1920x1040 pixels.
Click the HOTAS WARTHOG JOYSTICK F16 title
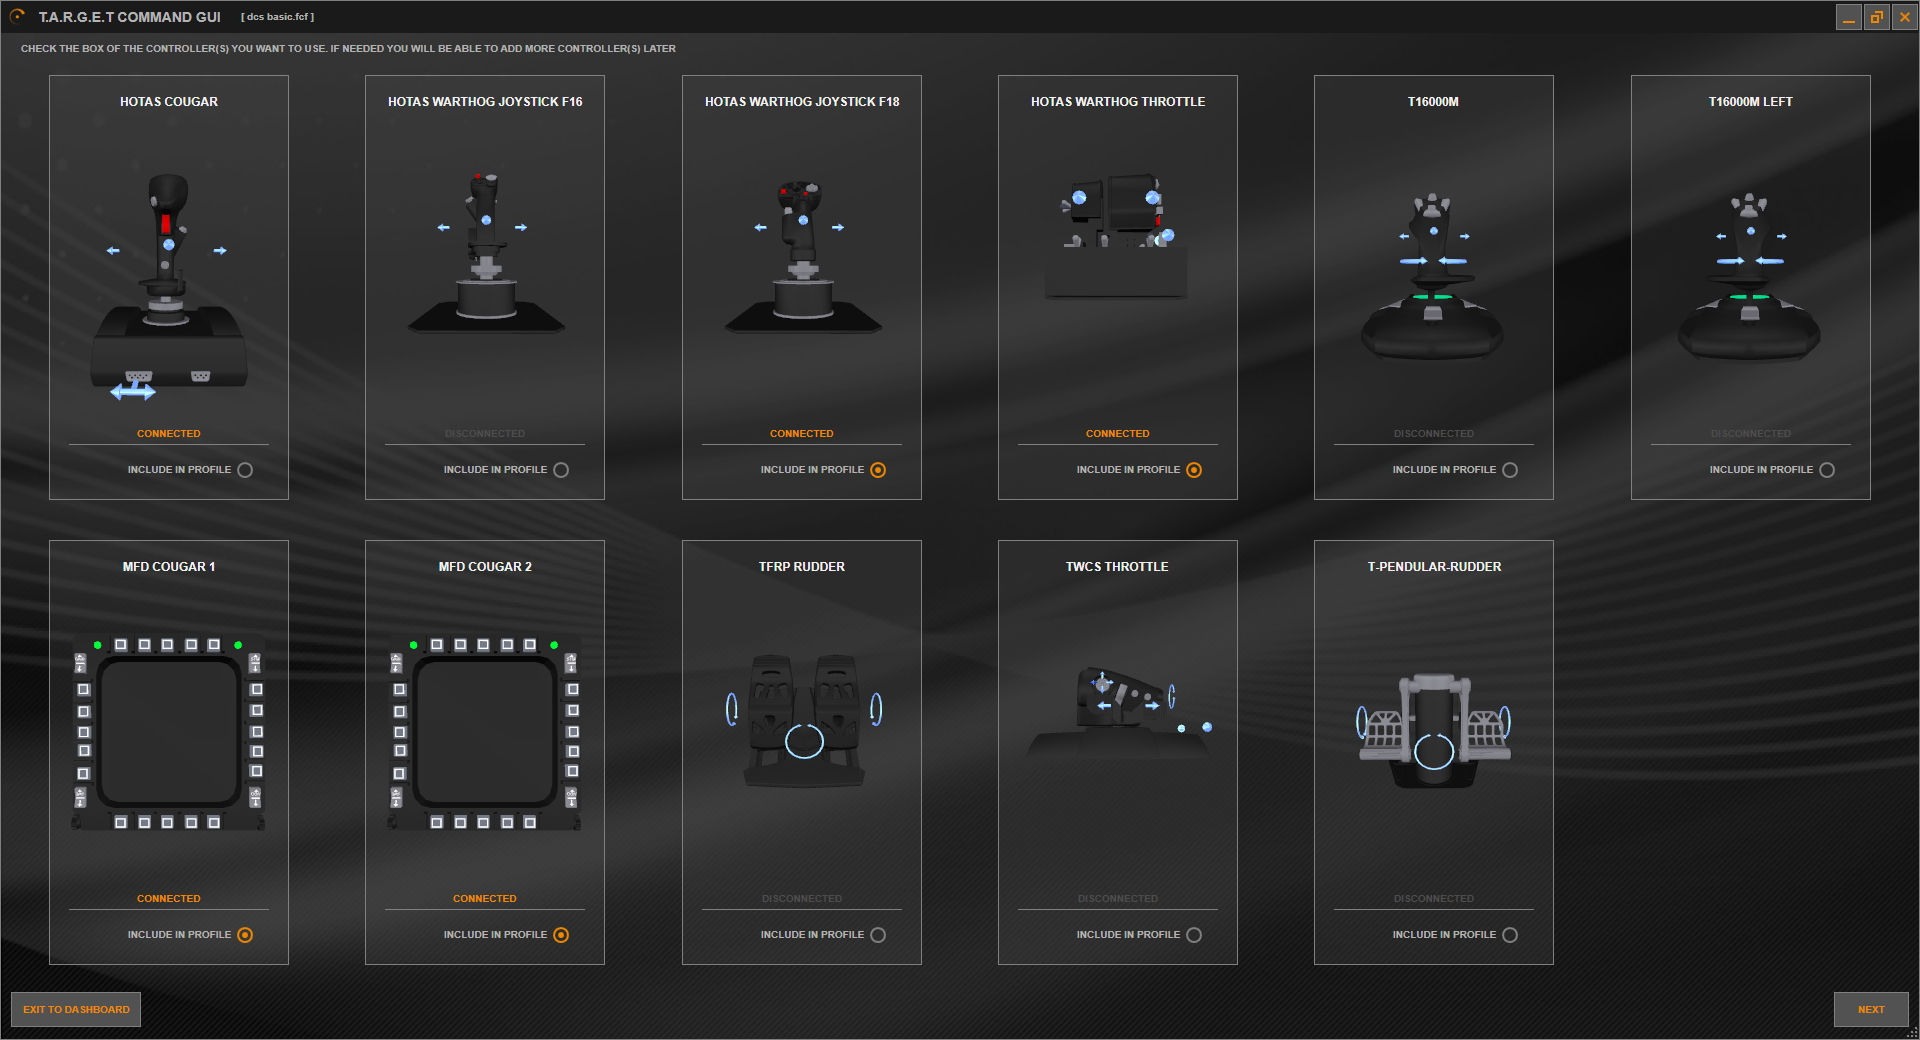coord(485,102)
